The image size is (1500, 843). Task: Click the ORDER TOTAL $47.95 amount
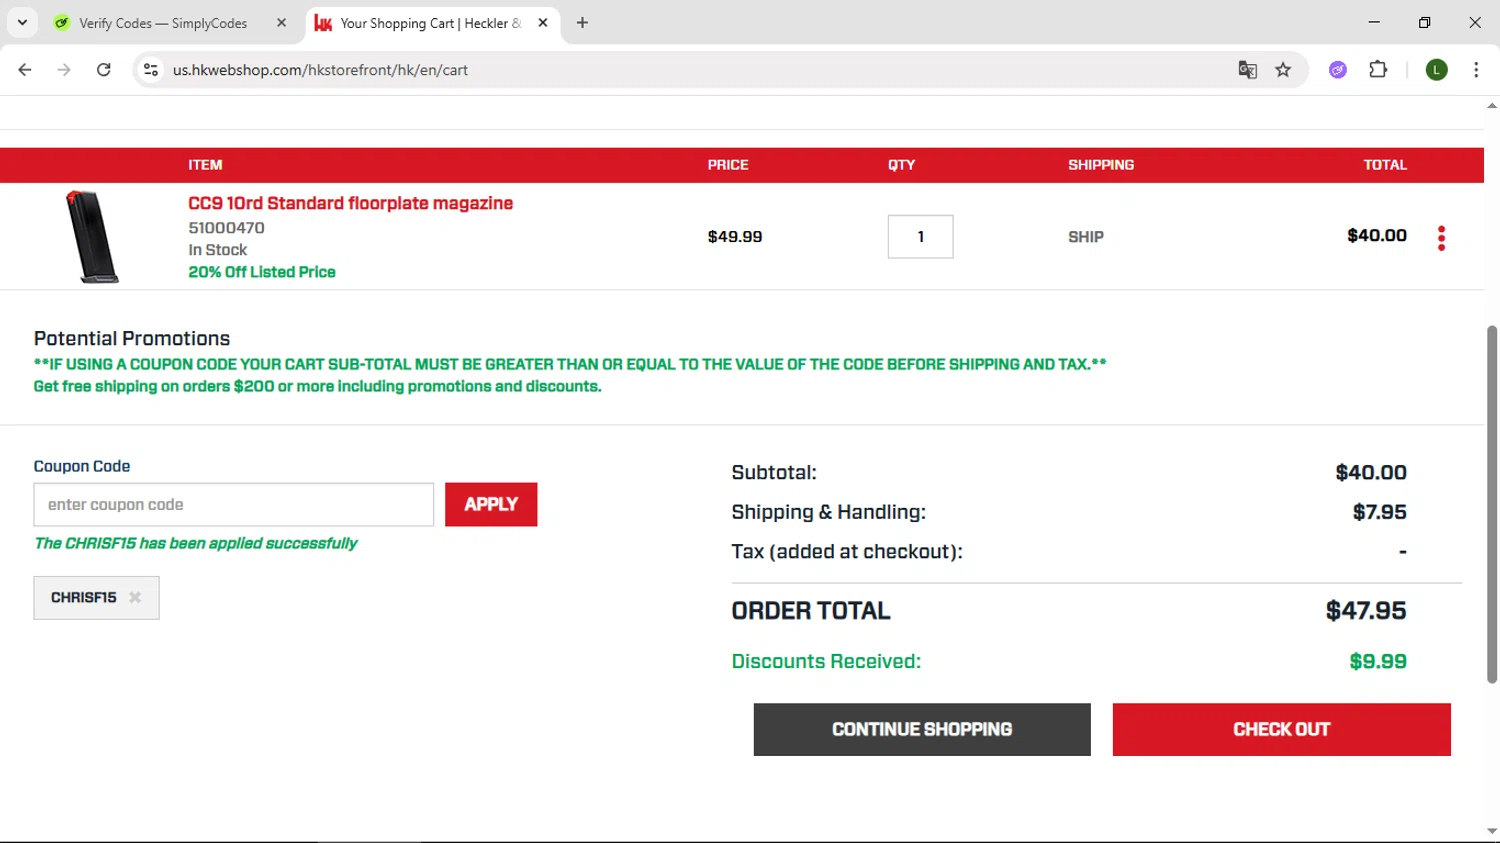coord(1366,611)
